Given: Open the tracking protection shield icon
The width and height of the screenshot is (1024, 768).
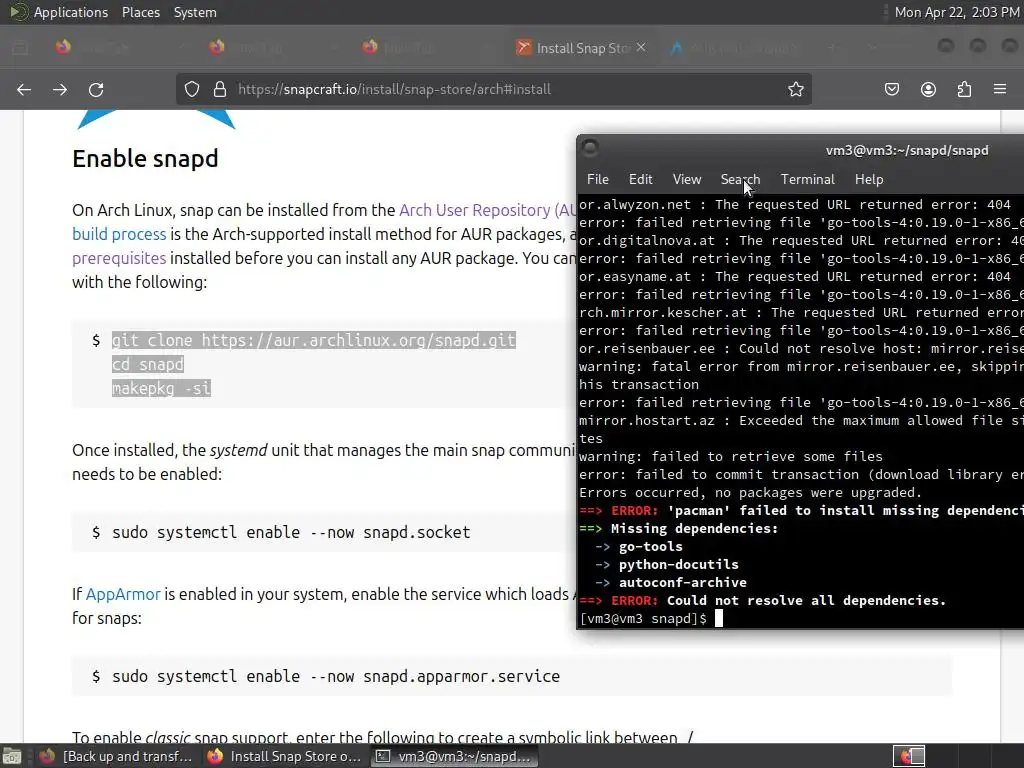Looking at the screenshot, I should (191, 89).
